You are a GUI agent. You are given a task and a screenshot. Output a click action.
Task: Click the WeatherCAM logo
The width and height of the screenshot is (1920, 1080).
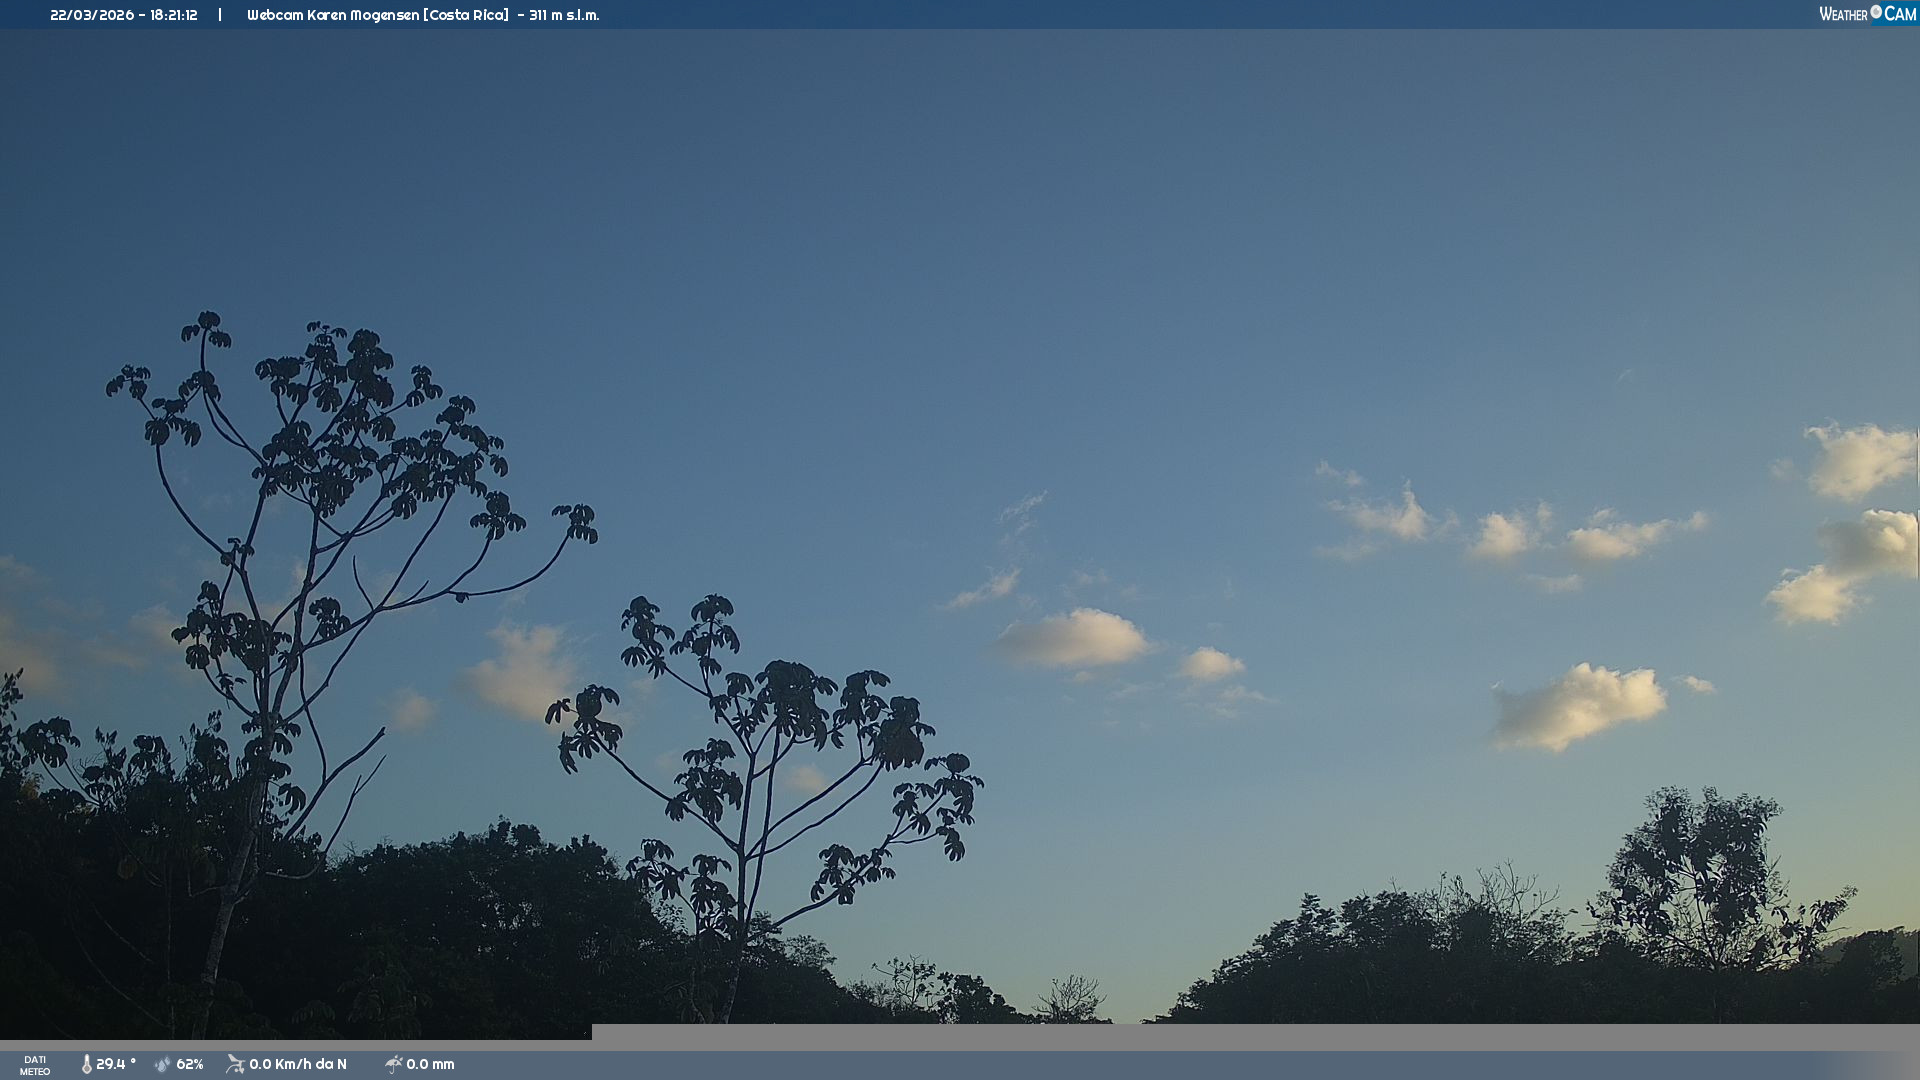pos(1867,14)
